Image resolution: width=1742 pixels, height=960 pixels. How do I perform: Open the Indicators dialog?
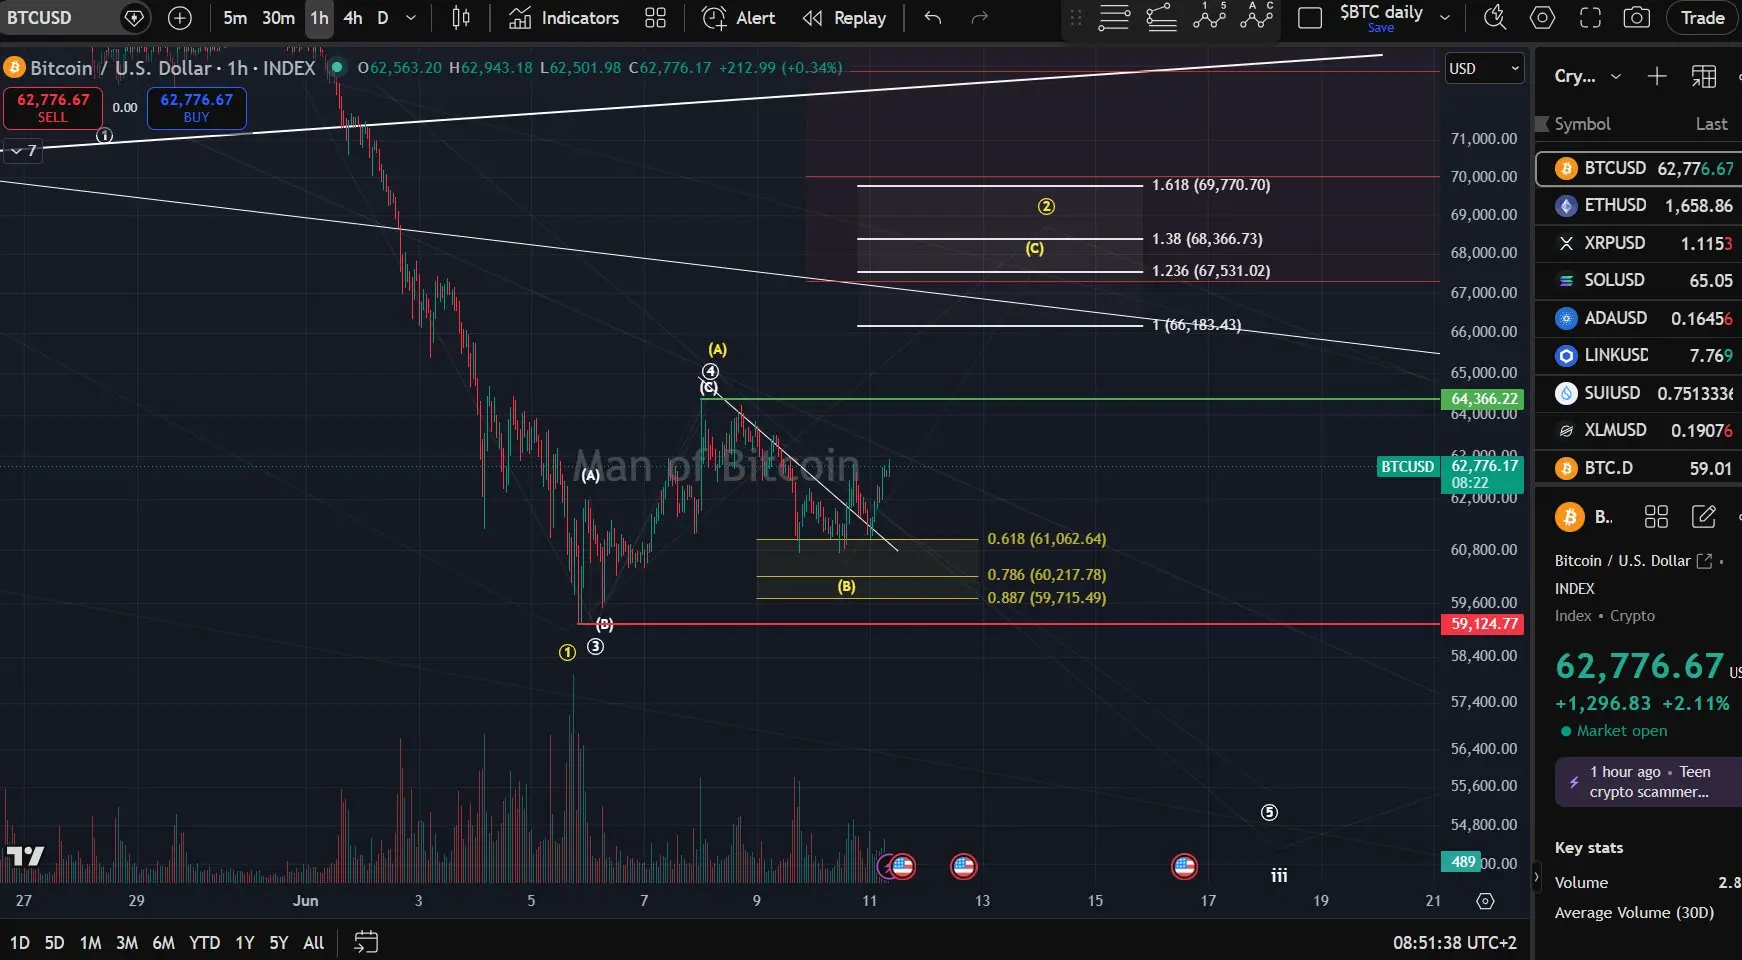tap(564, 18)
